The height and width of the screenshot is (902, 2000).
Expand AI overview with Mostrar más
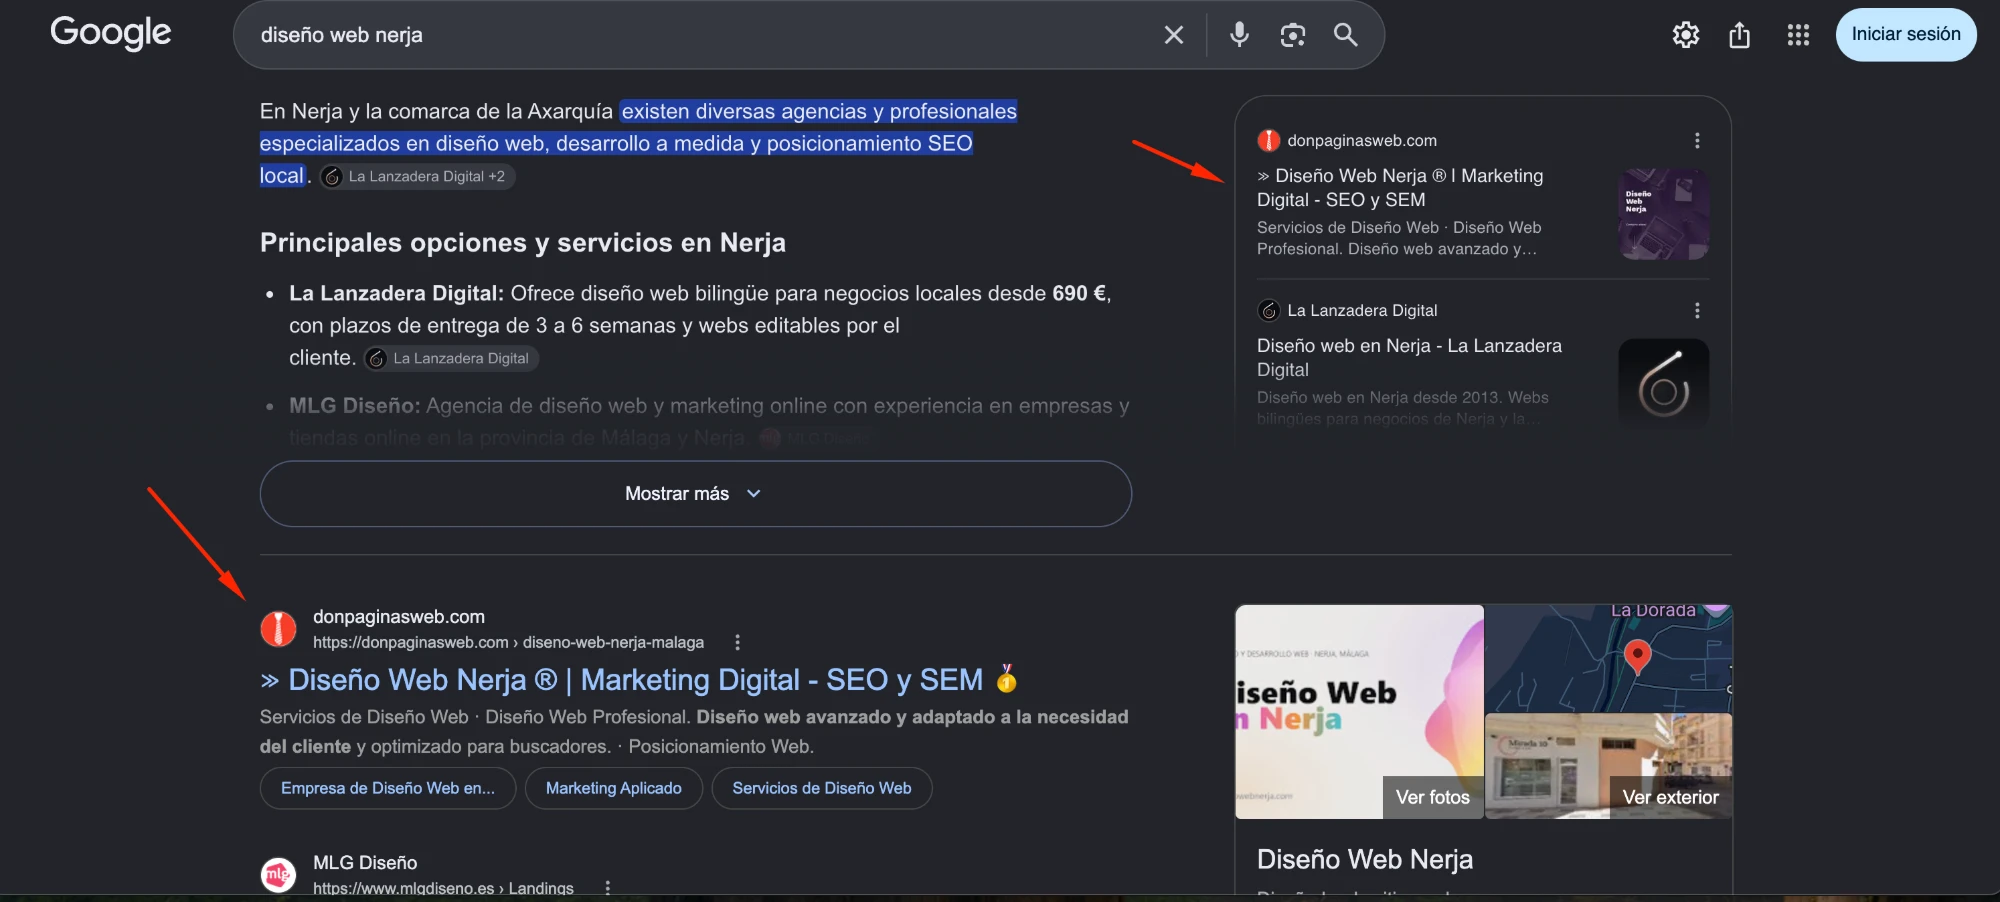(x=695, y=494)
